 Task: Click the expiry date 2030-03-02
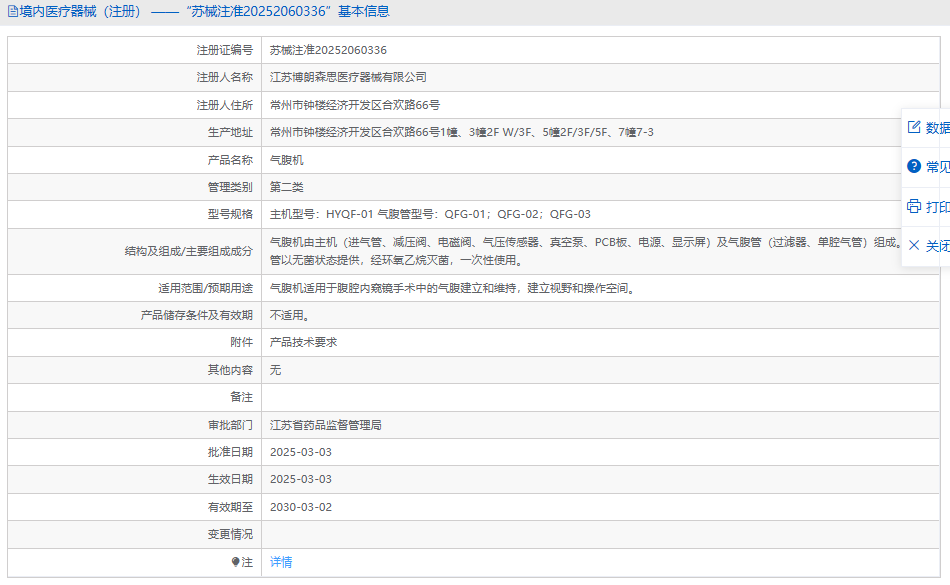[x=300, y=507]
